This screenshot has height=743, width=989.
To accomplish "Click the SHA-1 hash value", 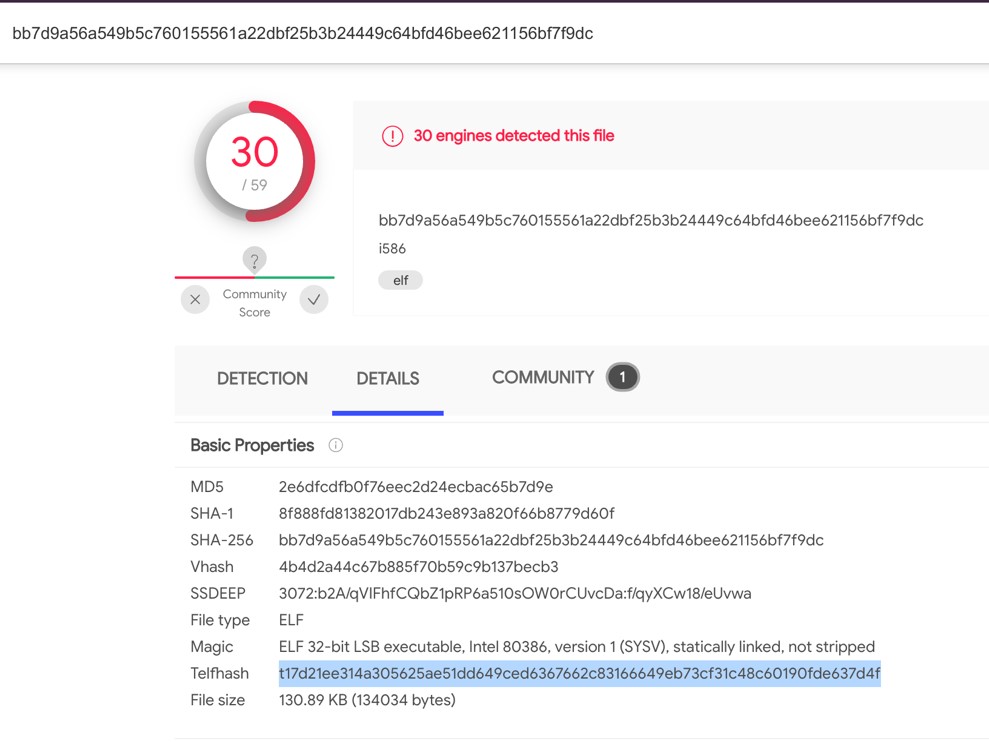I will [x=446, y=513].
